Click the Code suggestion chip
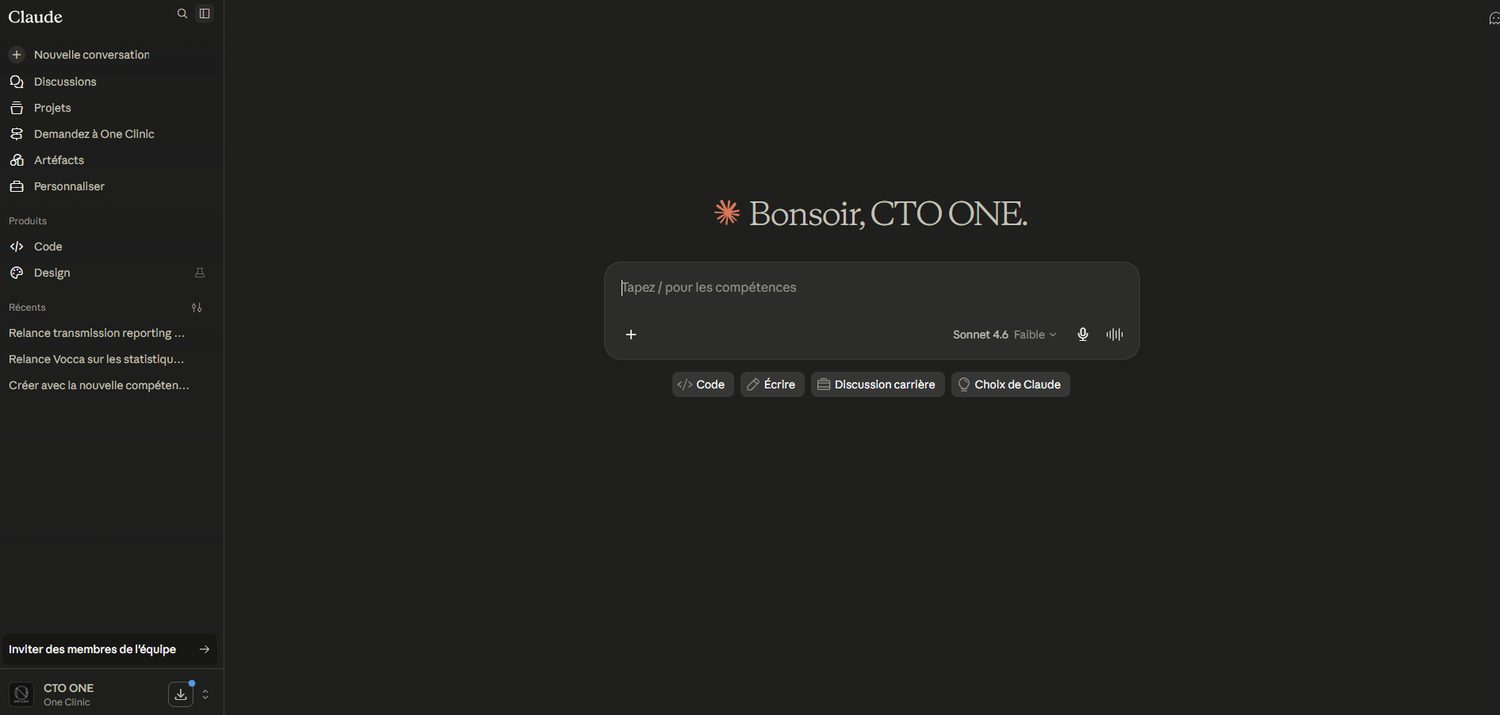This screenshot has height=715, width=1500. [702, 384]
